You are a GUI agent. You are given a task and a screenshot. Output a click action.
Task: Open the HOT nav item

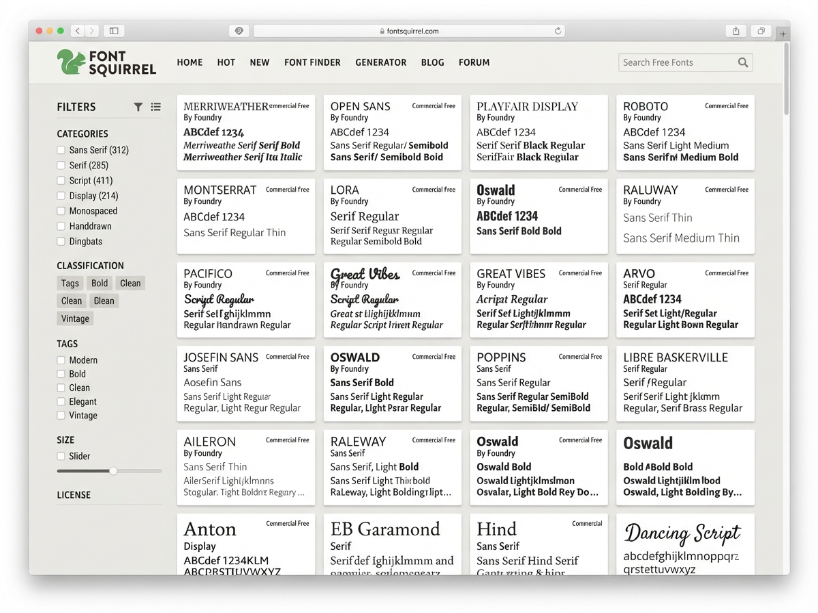pos(226,63)
